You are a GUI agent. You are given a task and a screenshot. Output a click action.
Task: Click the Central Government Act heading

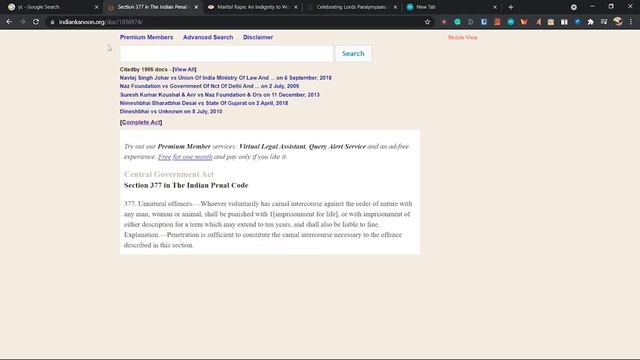(x=169, y=174)
